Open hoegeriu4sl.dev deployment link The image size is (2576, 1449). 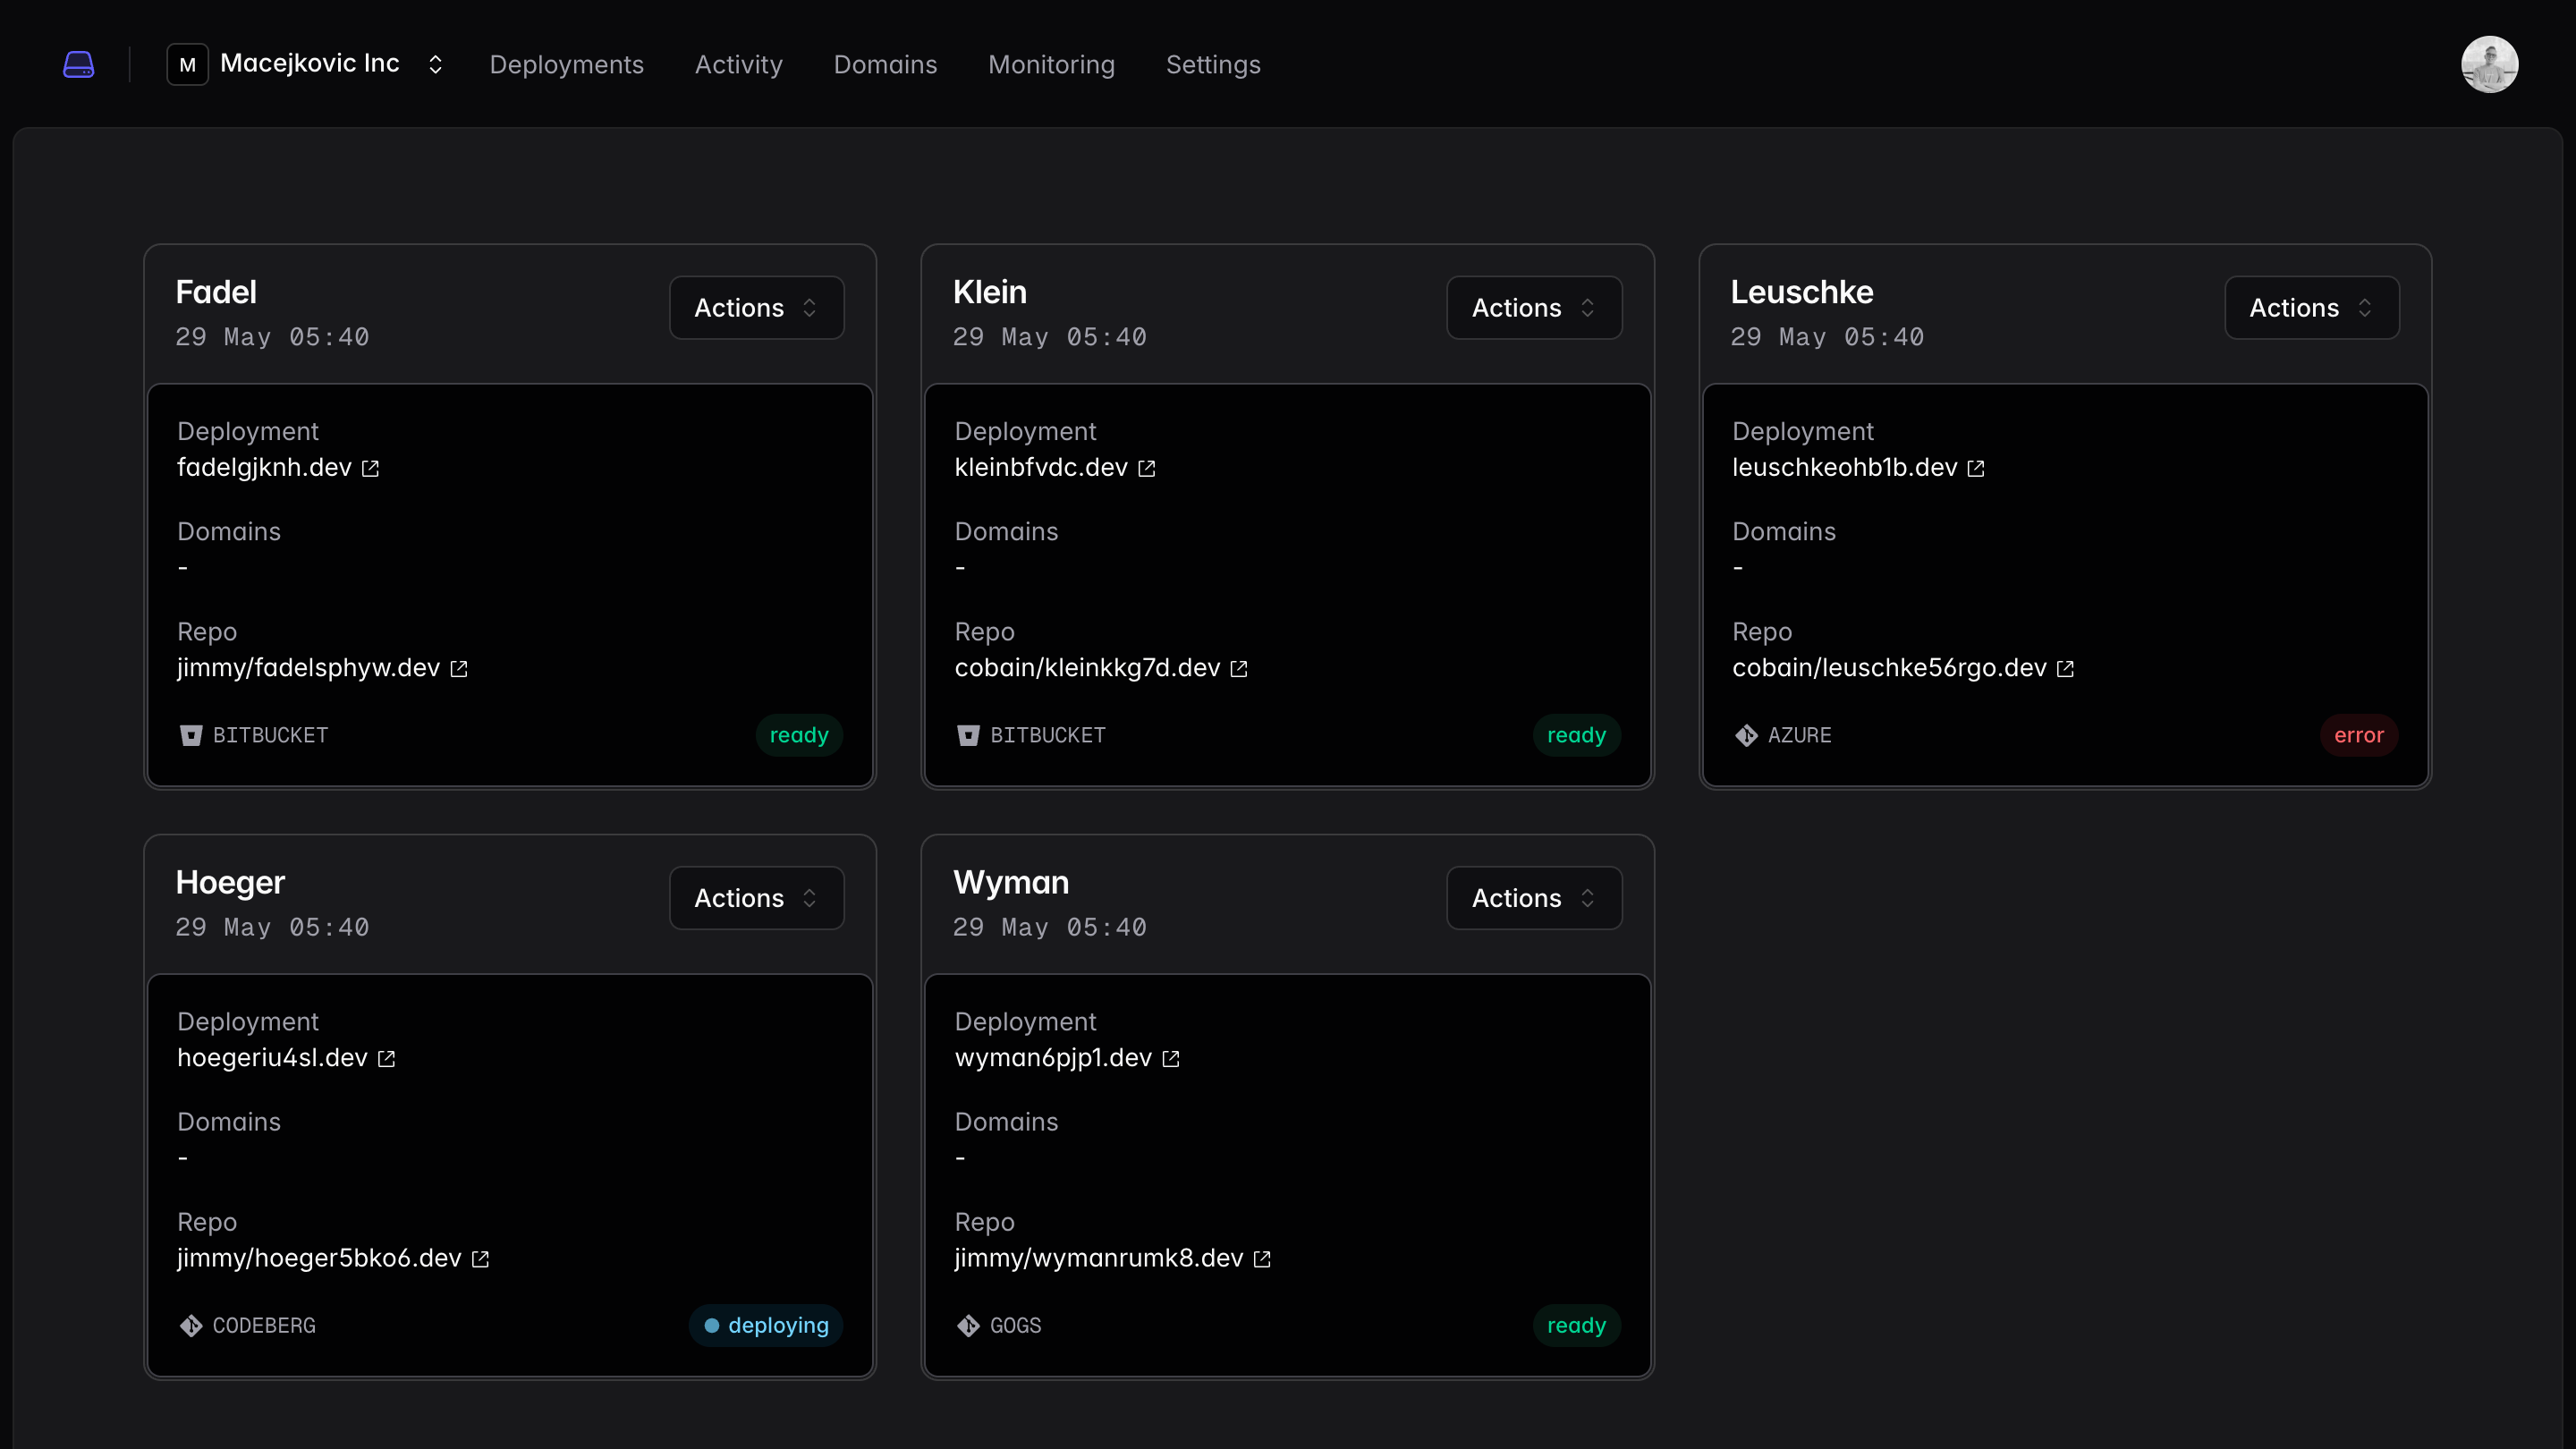coord(272,1058)
